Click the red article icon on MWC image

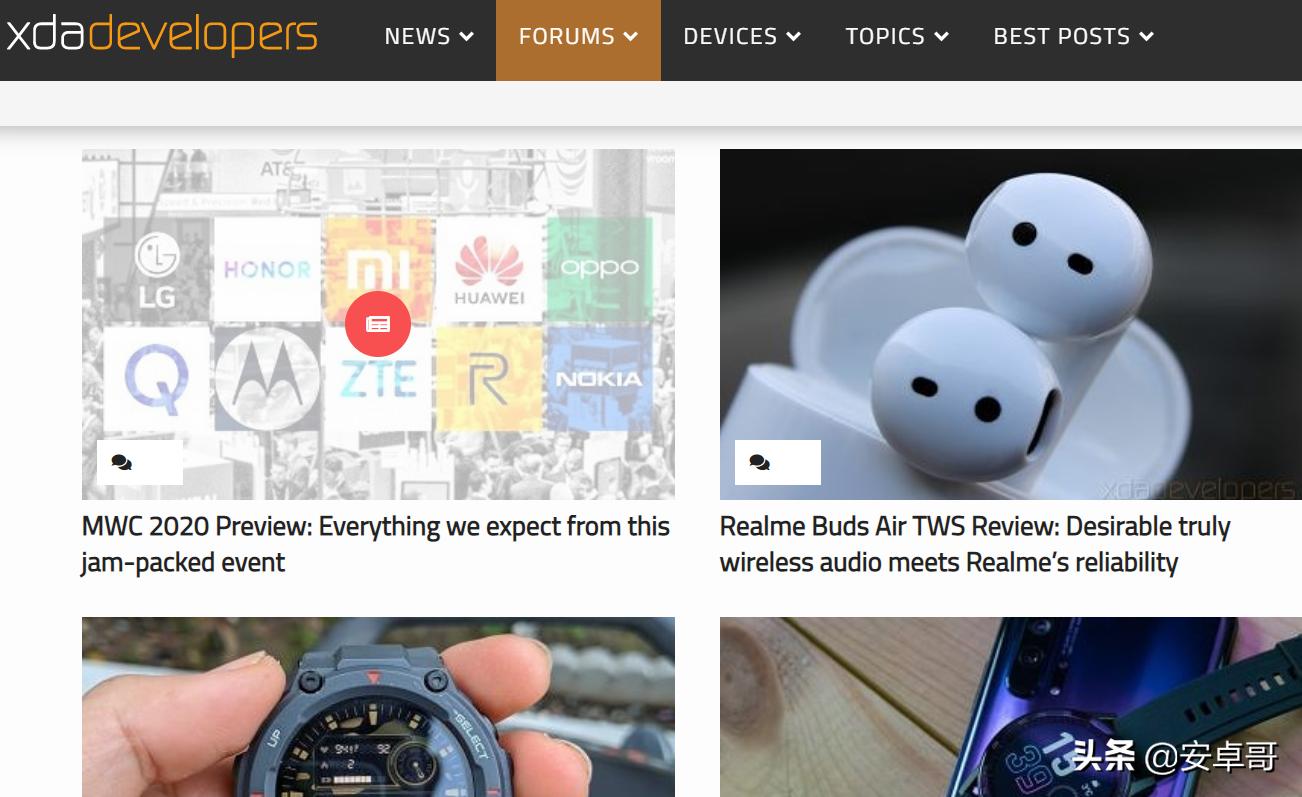[x=378, y=323]
